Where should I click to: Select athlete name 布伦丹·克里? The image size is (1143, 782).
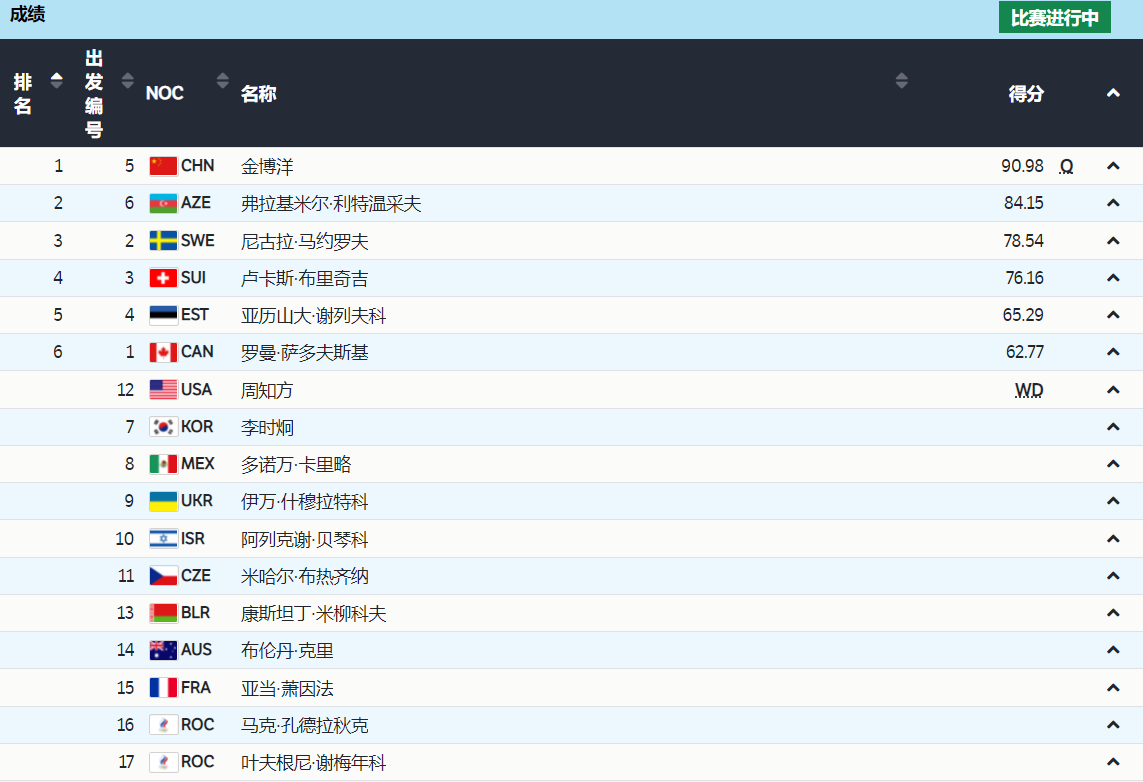pos(287,650)
